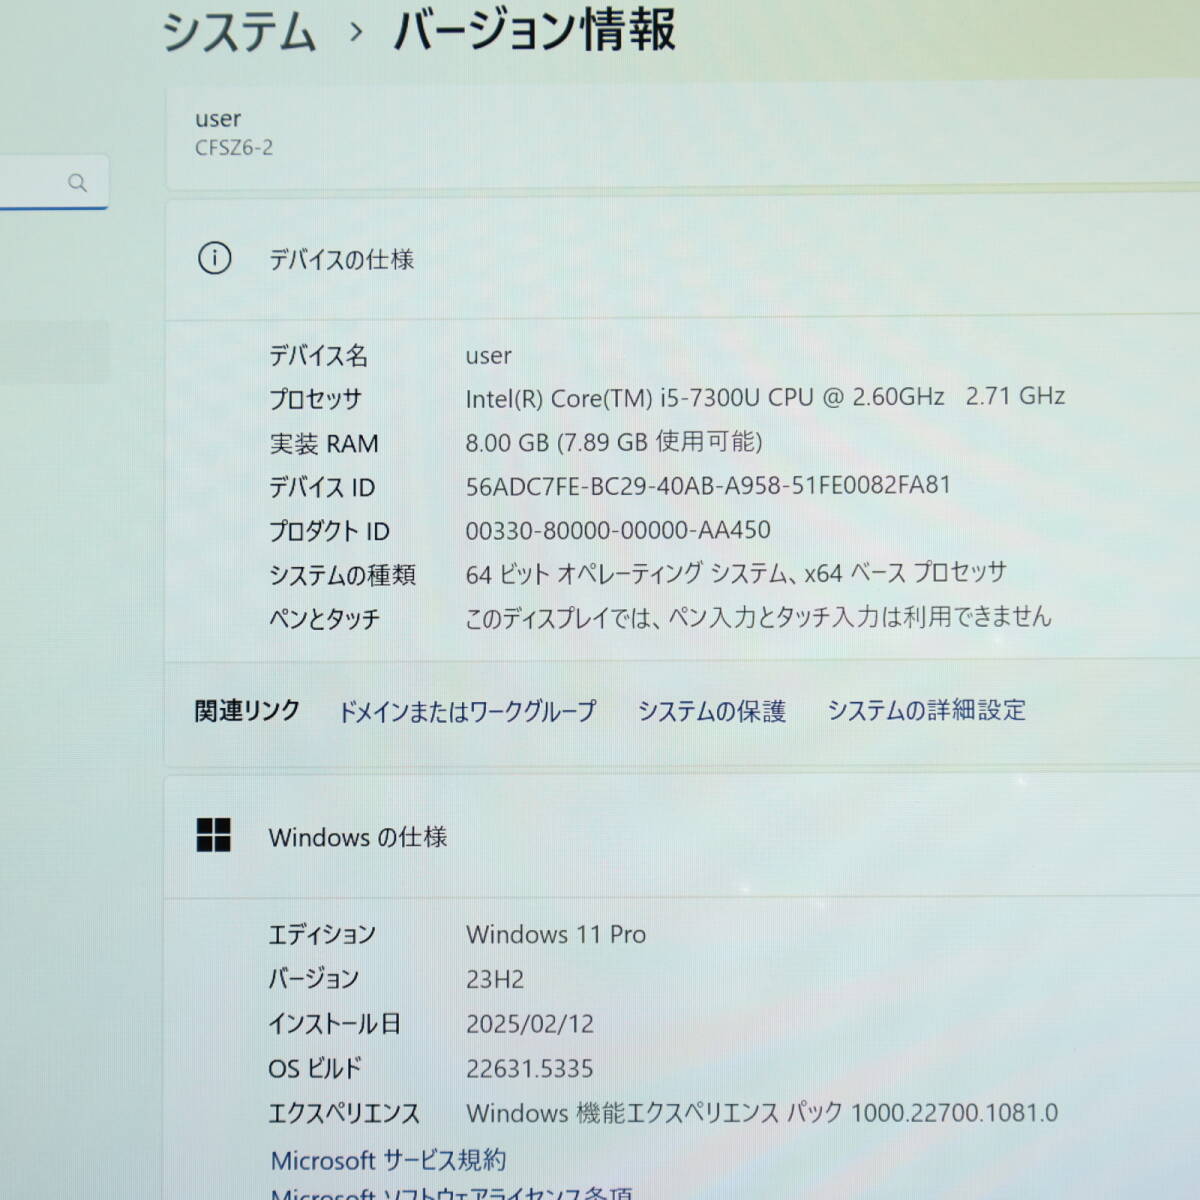Select processor value Intel(R) Core(TM) i5-7300U
Image resolution: width=1200 pixels, height=1200 pixels.
705,398
